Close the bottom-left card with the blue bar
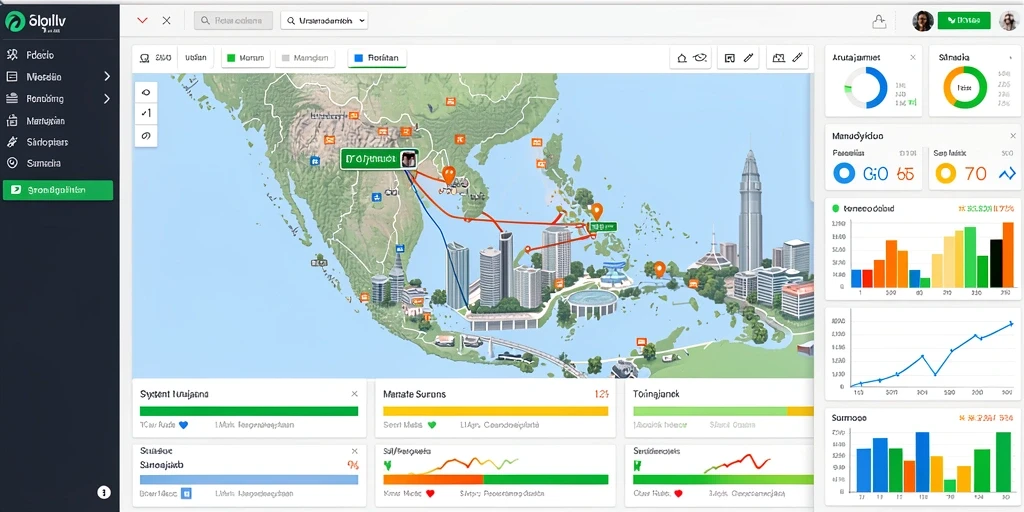 (x=355, y=451)
